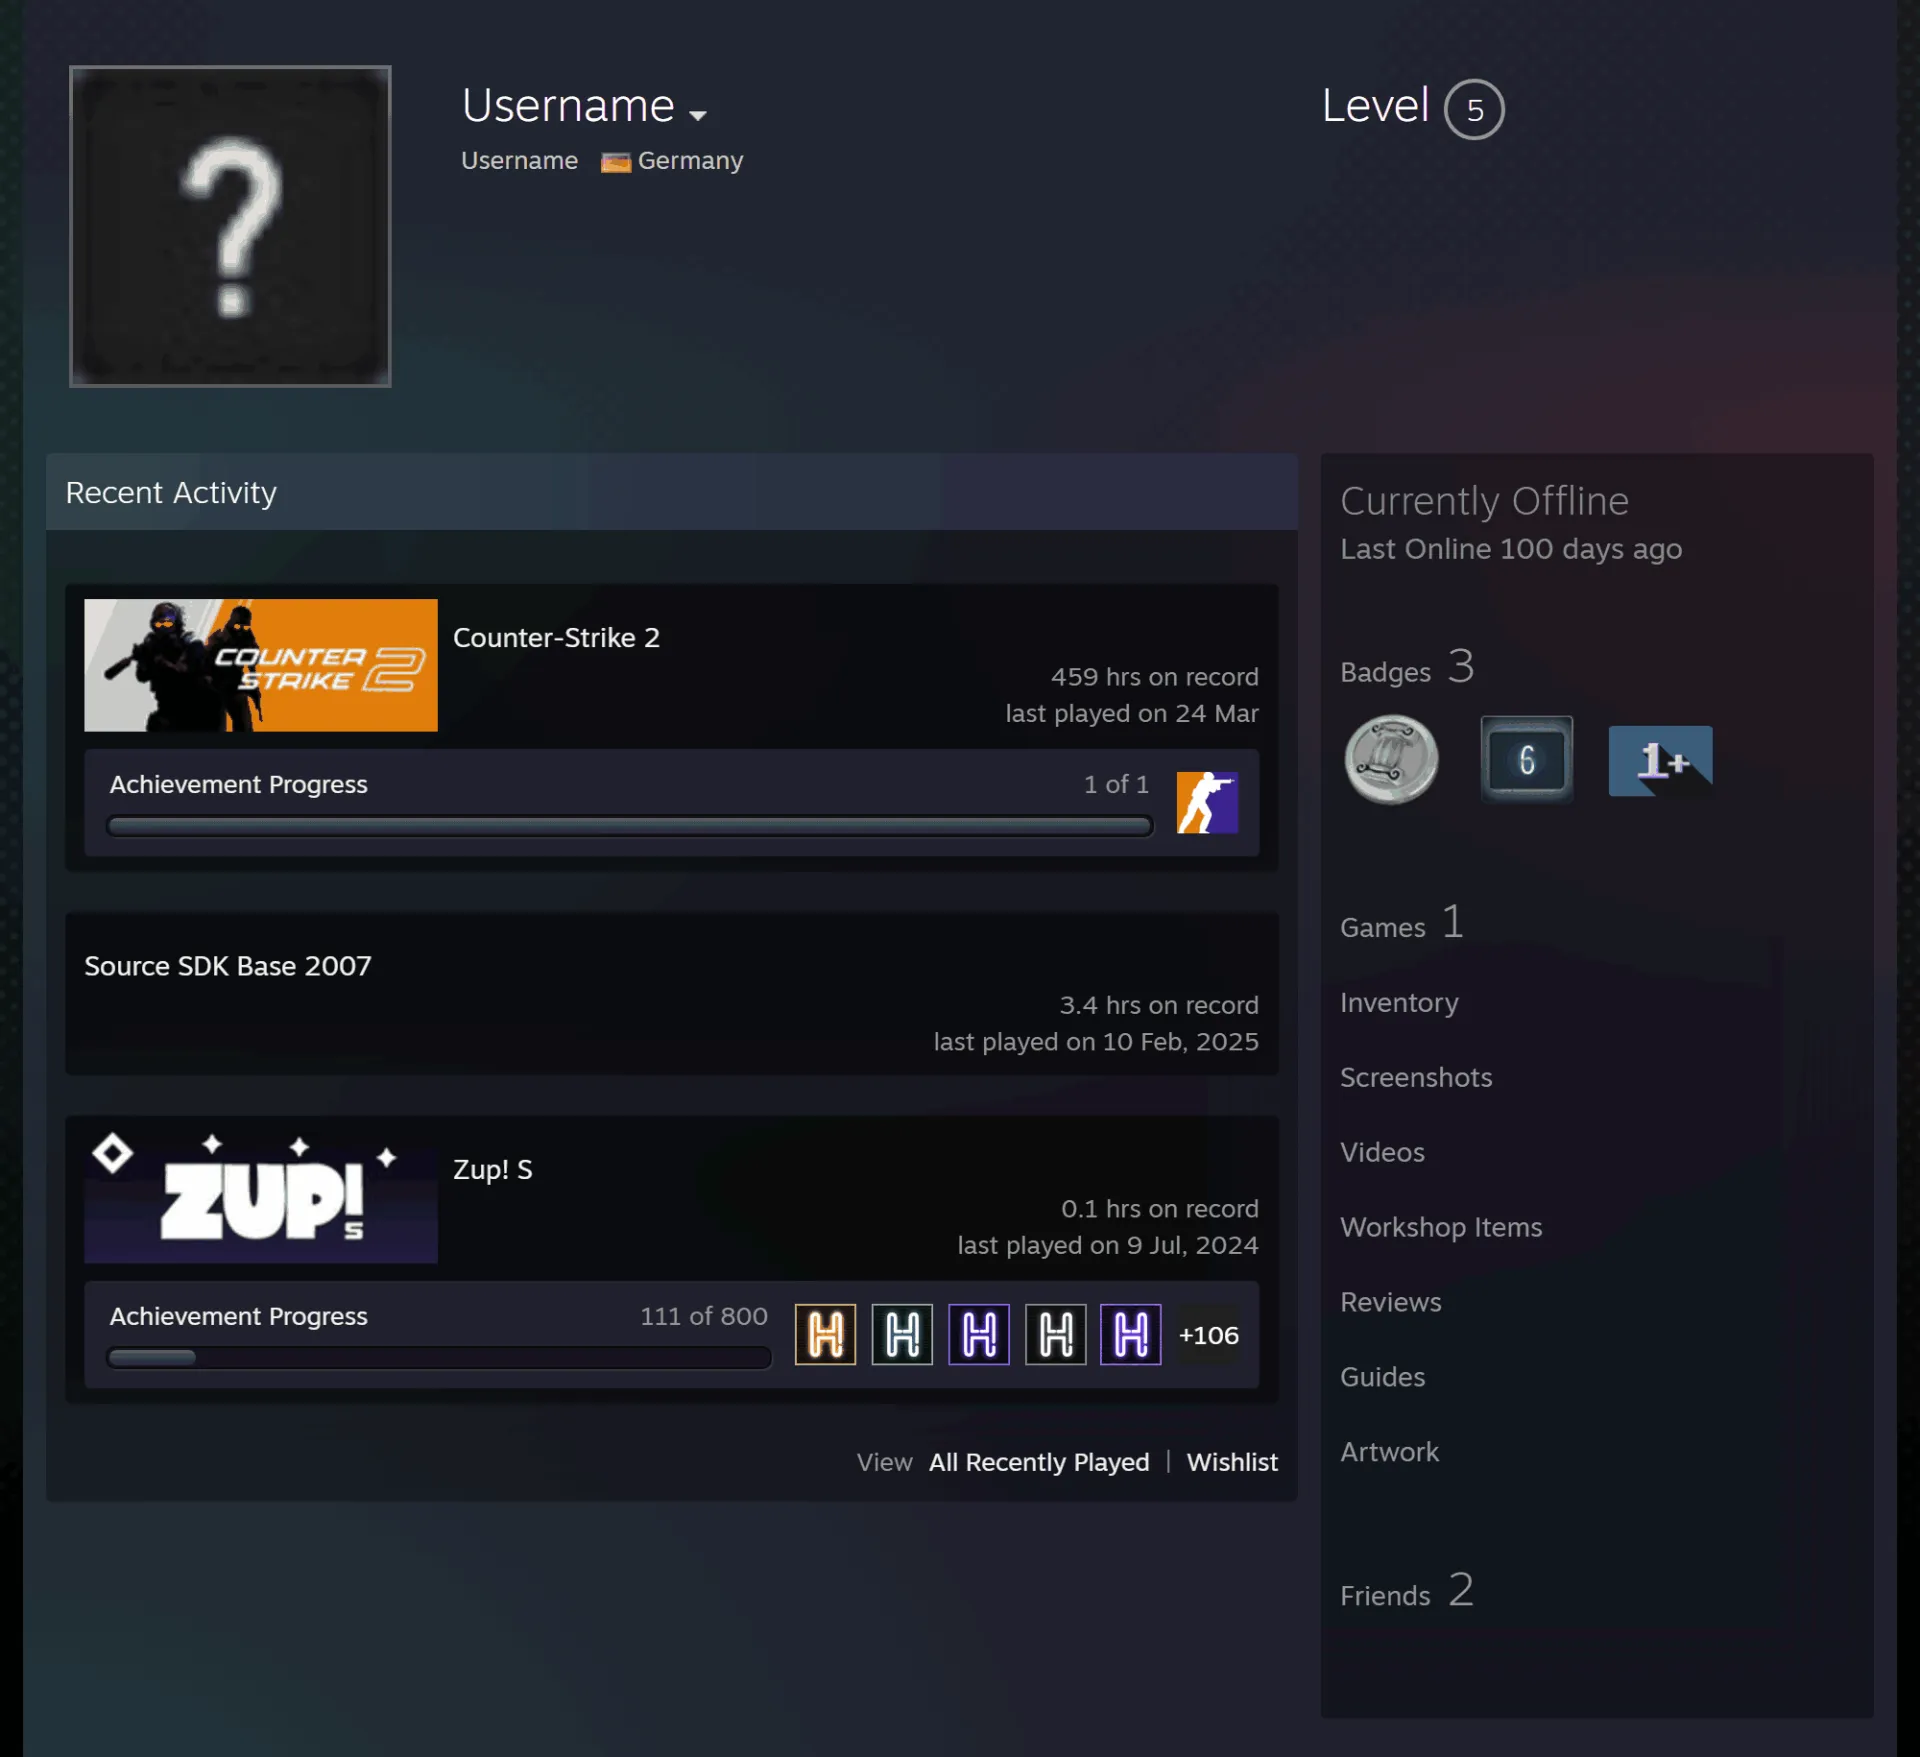Show the +106 more achievements
The width and height of the screenshot is (1920, 1757).
(1208, 1335)
